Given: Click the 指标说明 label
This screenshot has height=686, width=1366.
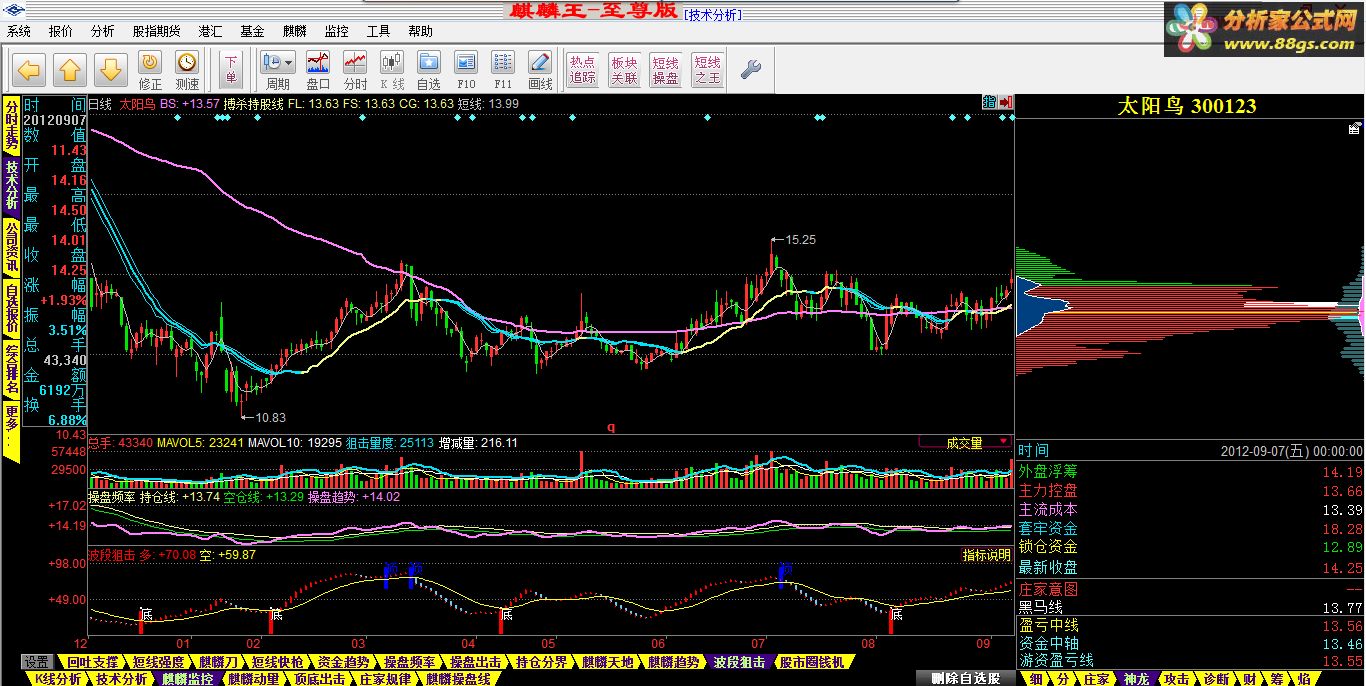Looking at the screenshot, I should point(986,554).
